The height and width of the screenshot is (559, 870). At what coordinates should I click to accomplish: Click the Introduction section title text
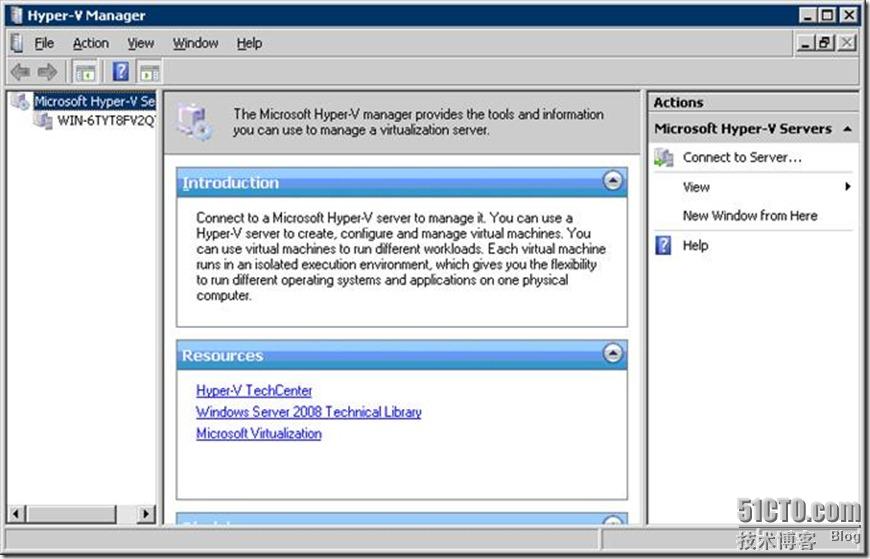pyautogui.click(x=231, y=183)
